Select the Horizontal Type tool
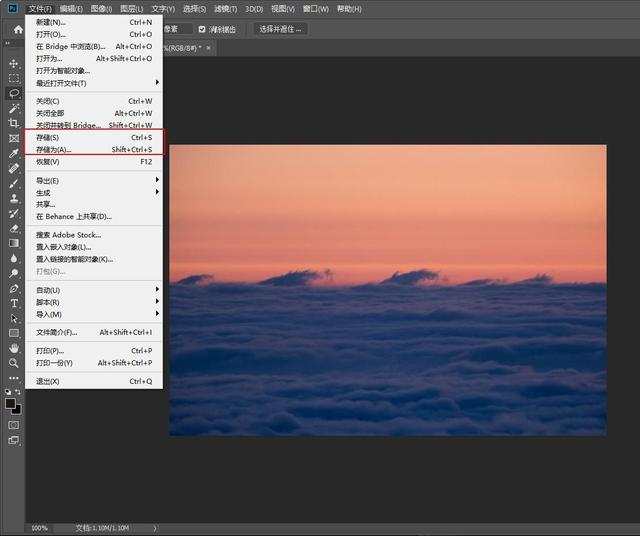 point(13,303)
